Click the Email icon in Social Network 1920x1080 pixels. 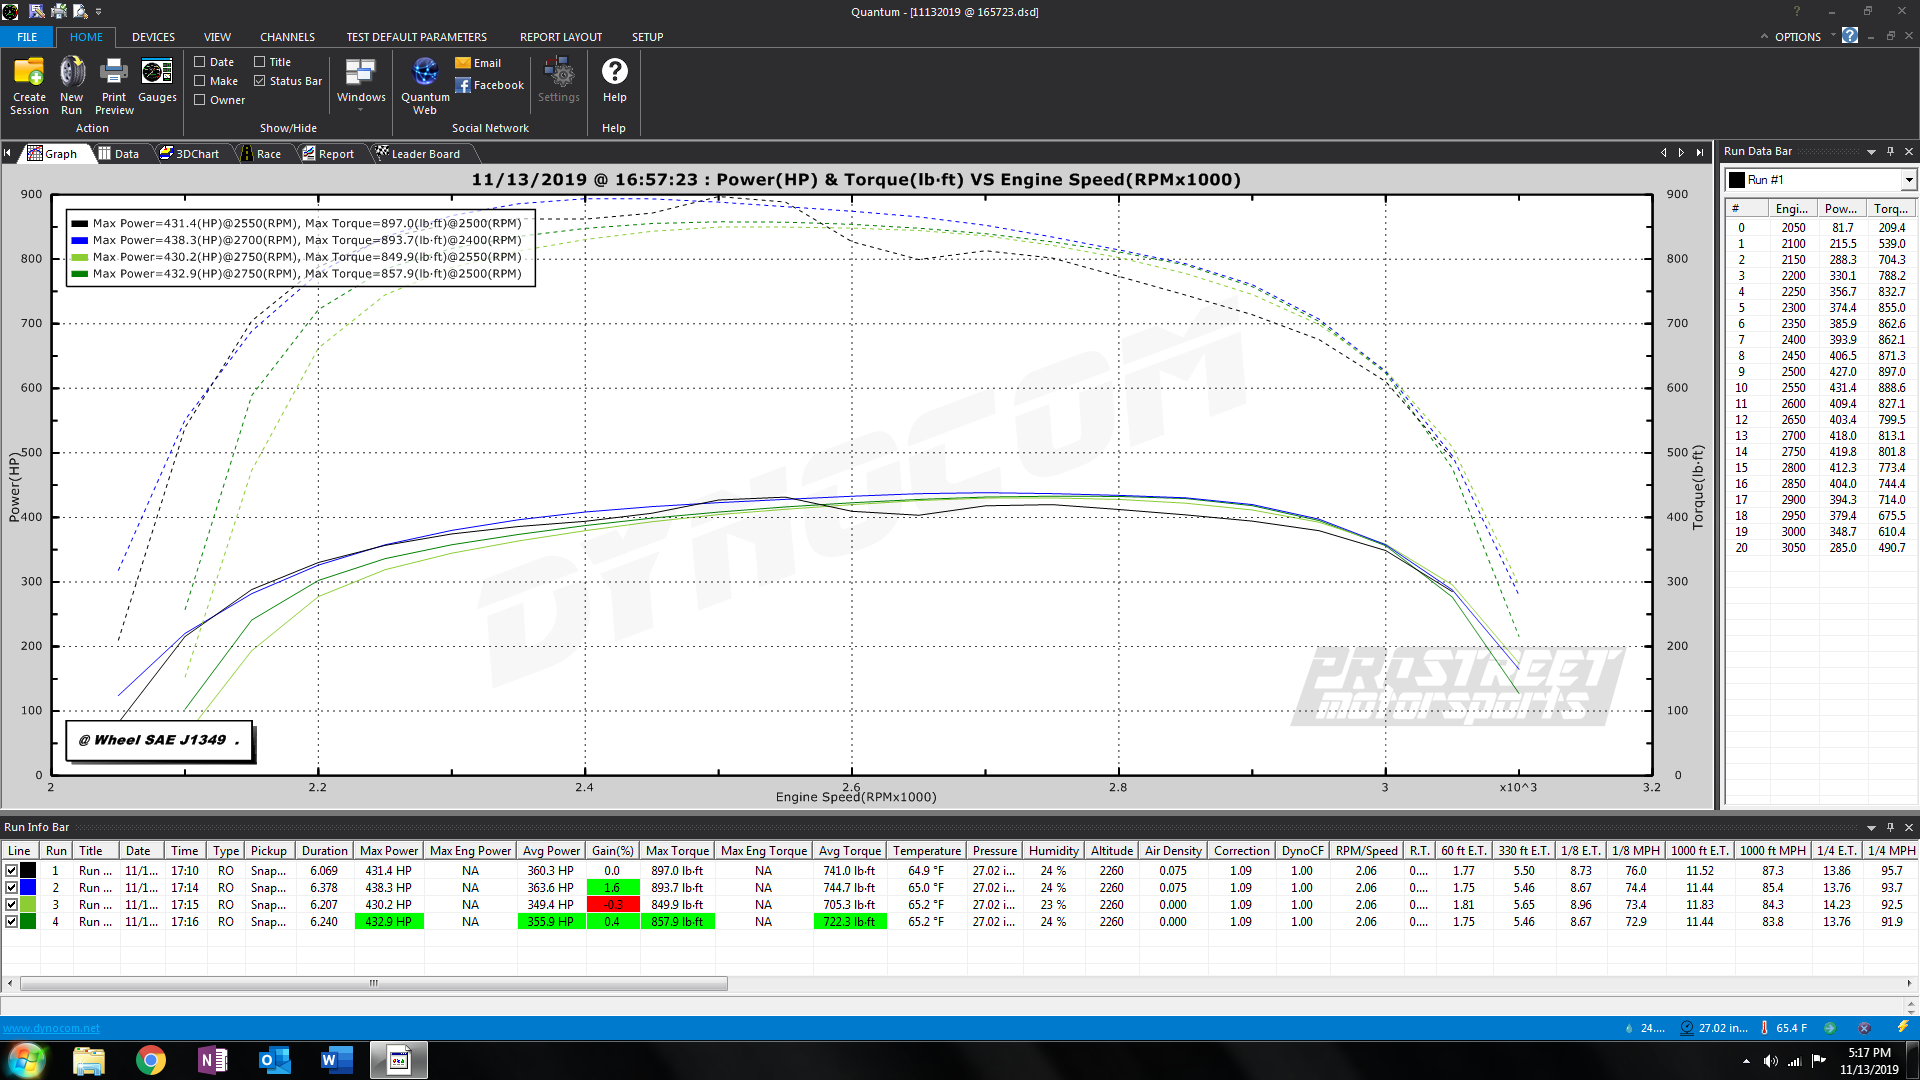pos(463,63)
